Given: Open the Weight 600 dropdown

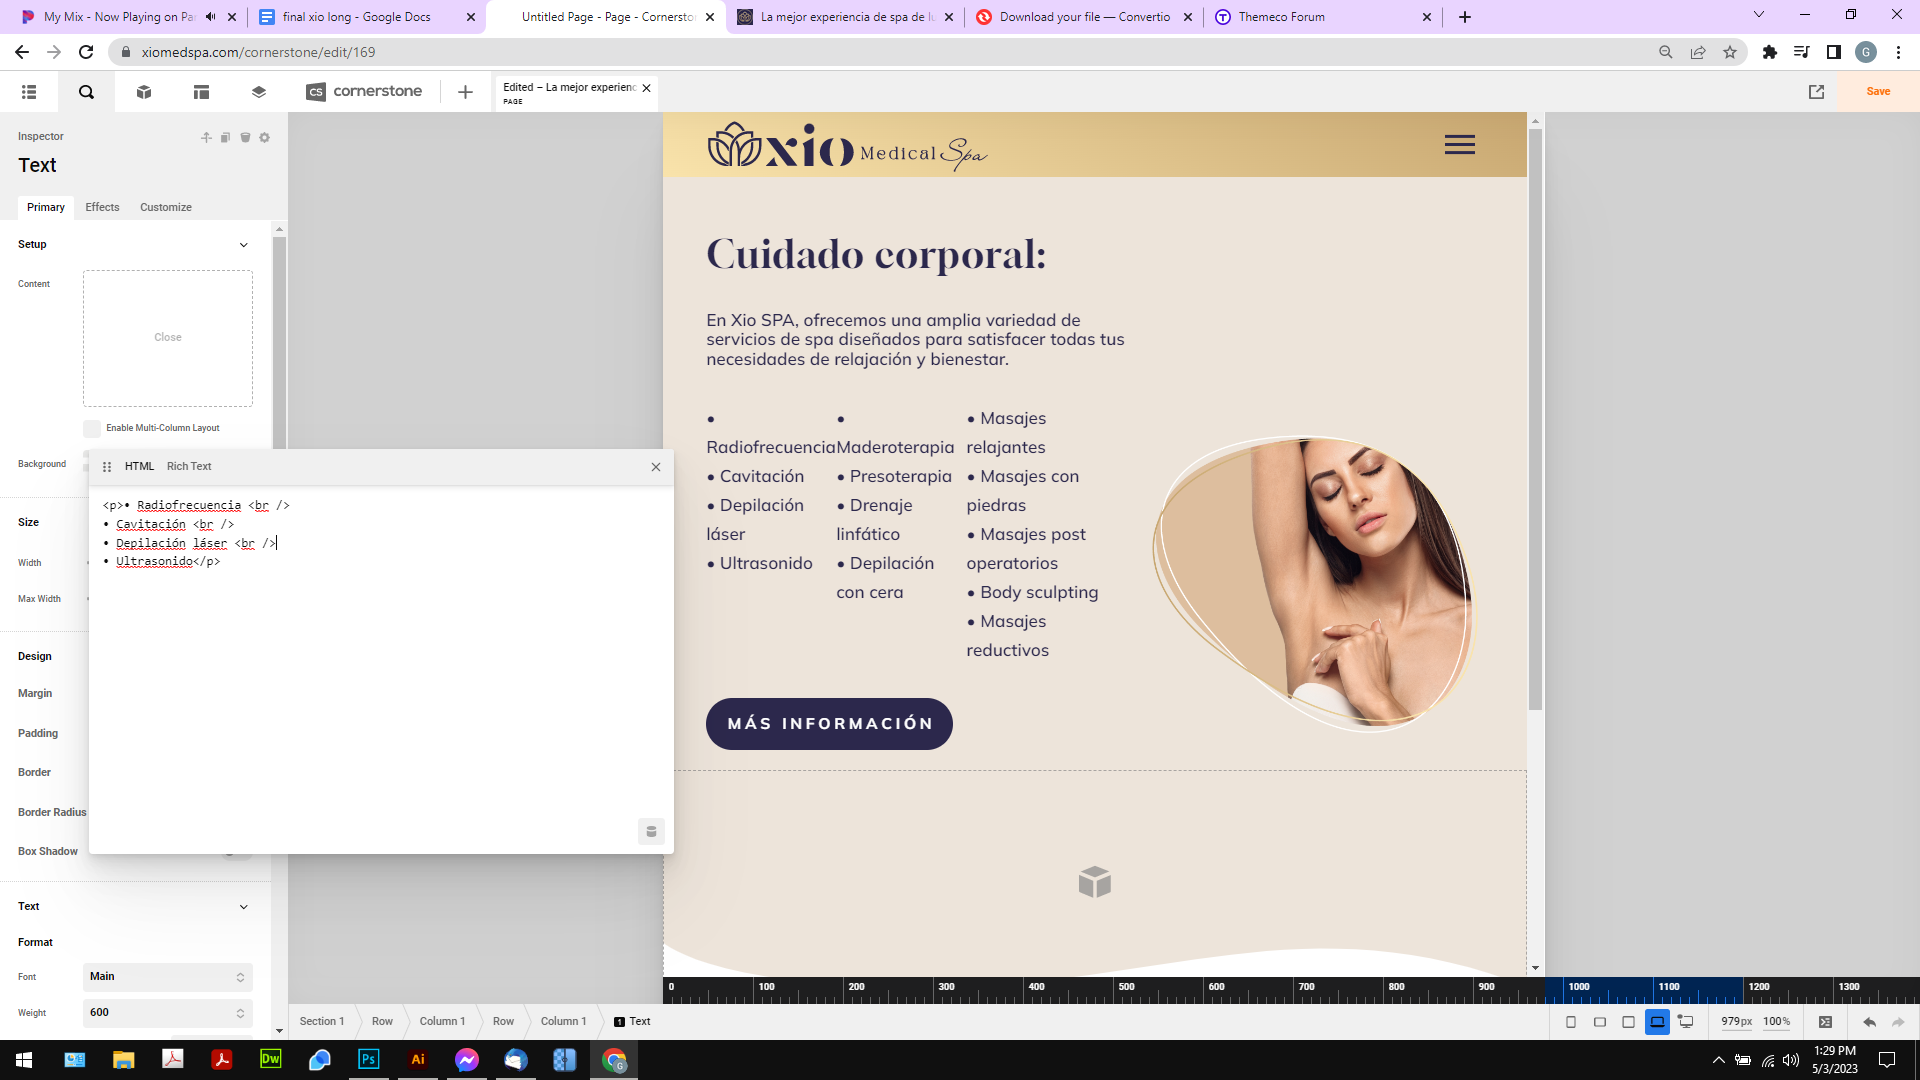Looking at the screenshot, I should [x=167, y=1013].
